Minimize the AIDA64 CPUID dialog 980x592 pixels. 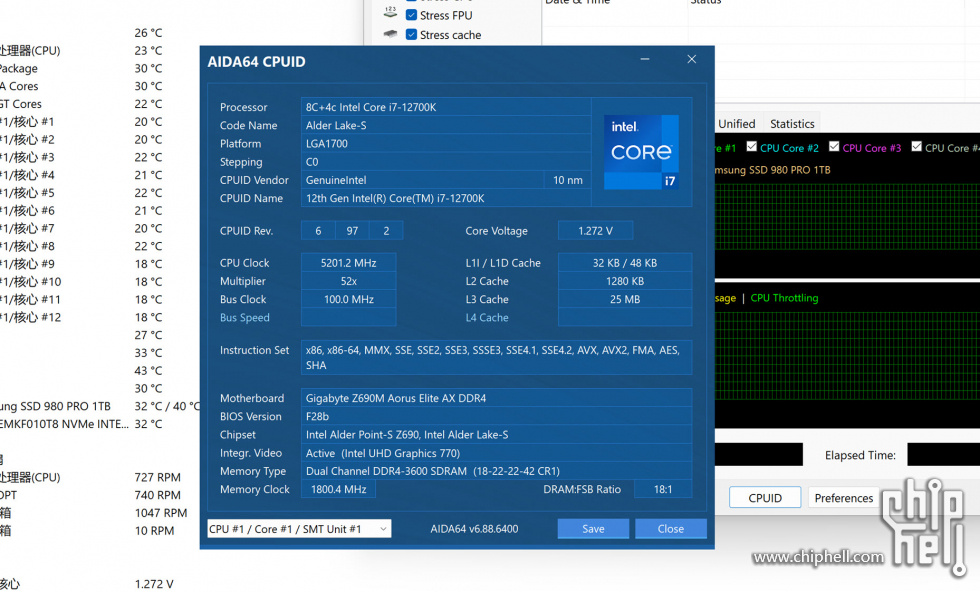[x=645, y=59]
